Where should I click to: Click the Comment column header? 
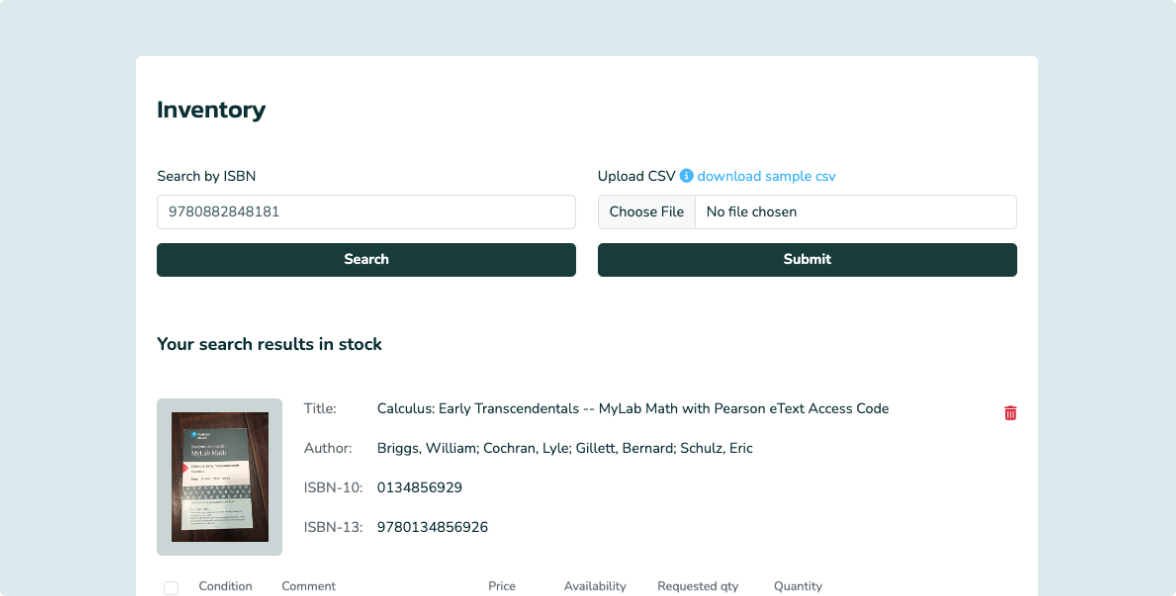[309, 586]
